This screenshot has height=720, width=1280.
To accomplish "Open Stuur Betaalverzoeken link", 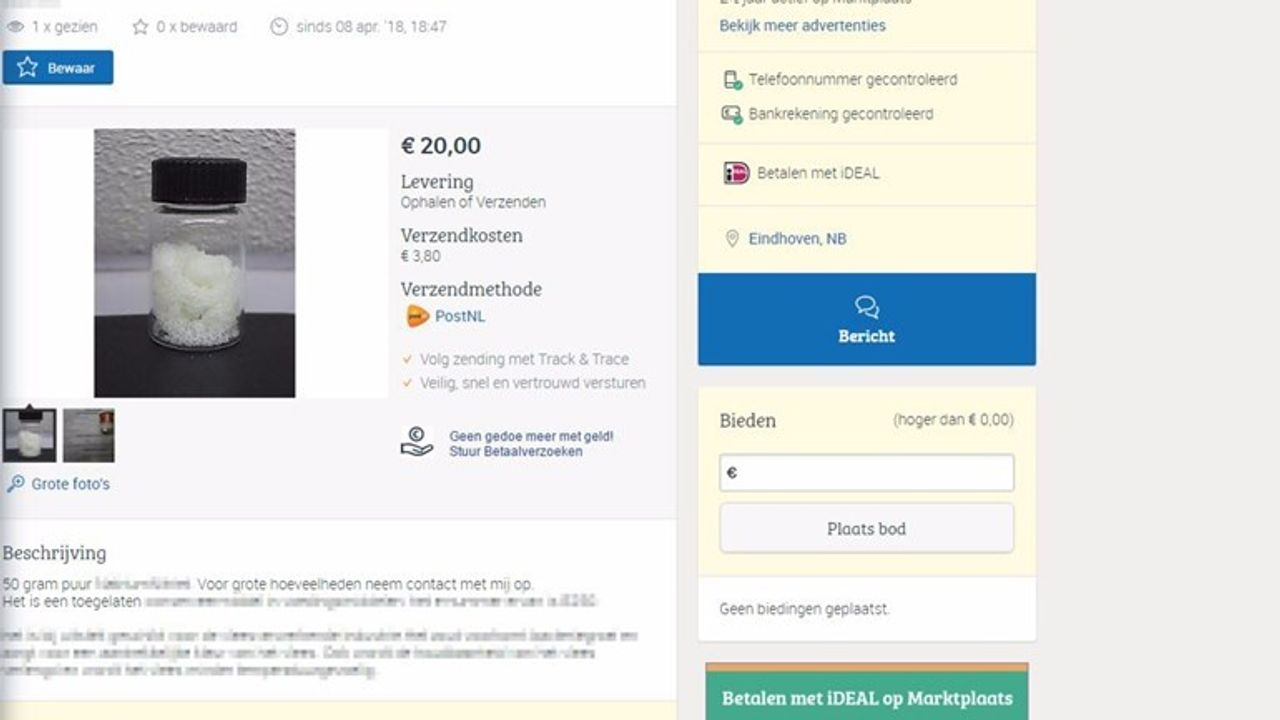I will (515, 451).
